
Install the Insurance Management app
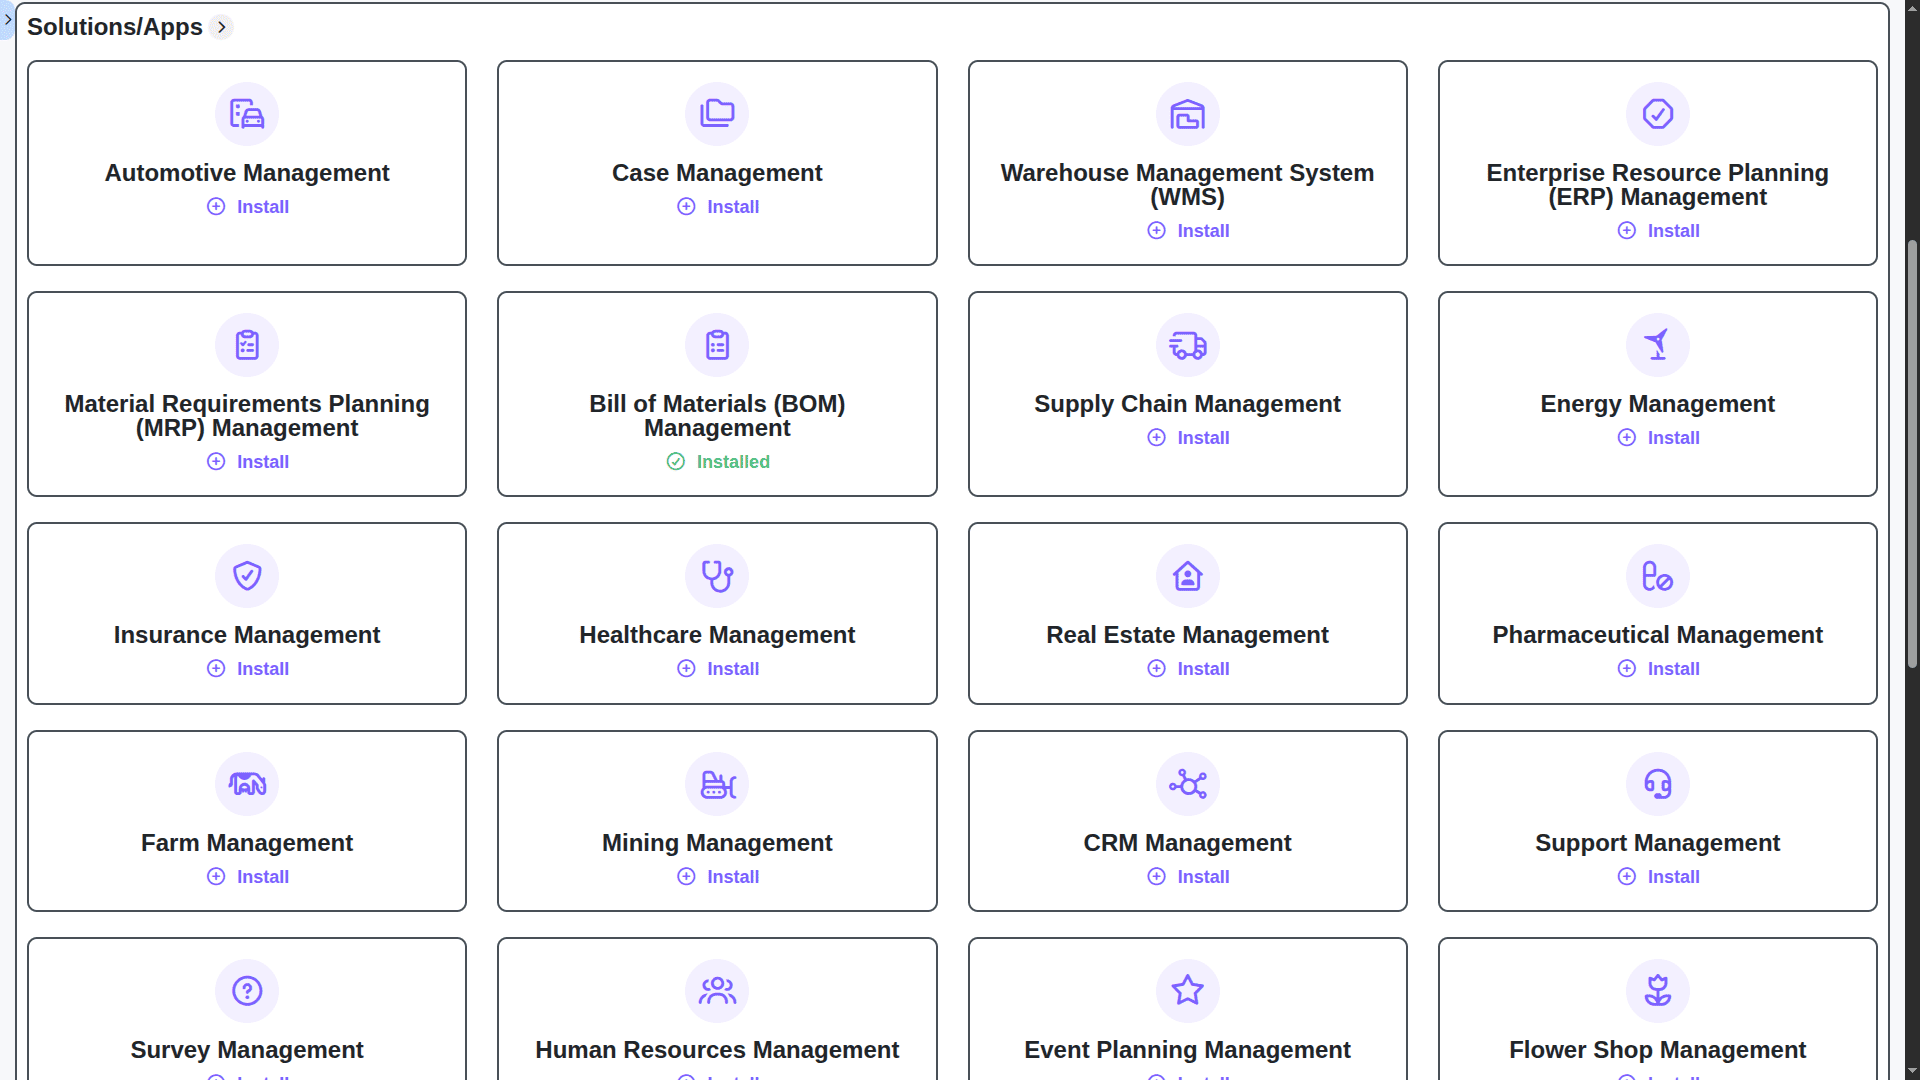[247, 668]
